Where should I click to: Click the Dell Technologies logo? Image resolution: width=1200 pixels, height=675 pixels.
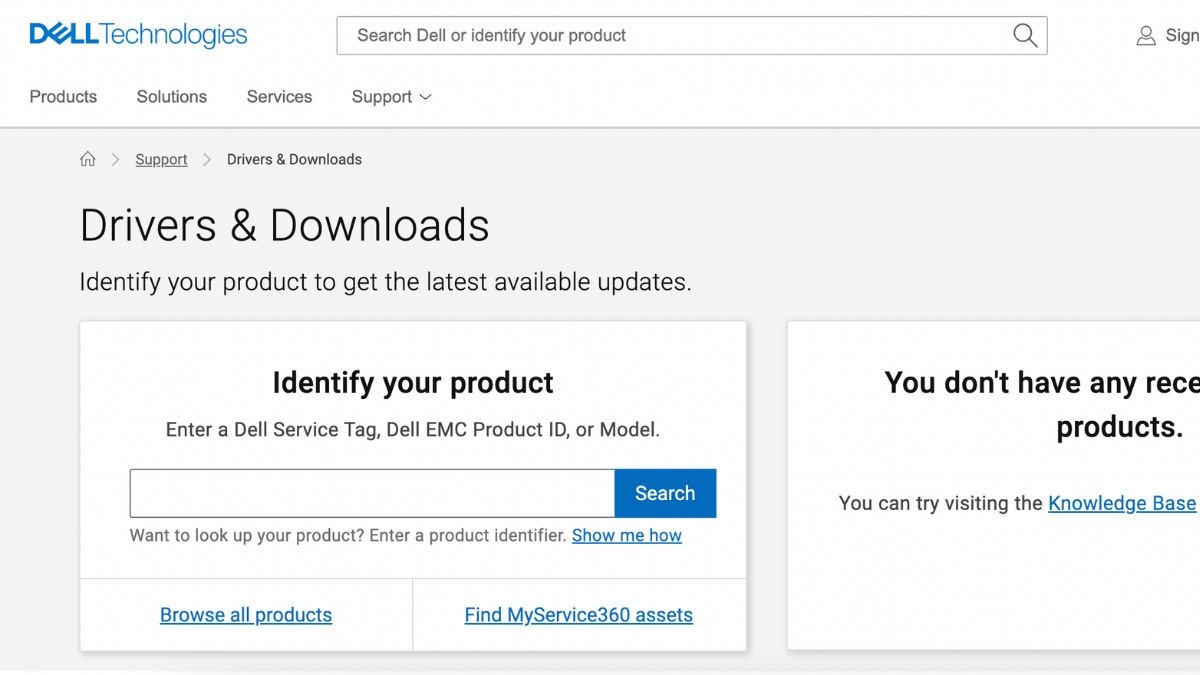coord(138,35)
